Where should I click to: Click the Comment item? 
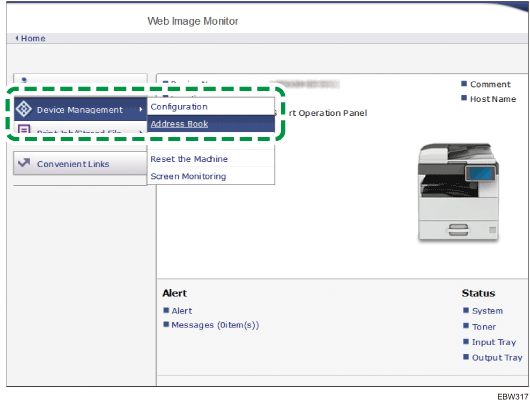(490, 84)
